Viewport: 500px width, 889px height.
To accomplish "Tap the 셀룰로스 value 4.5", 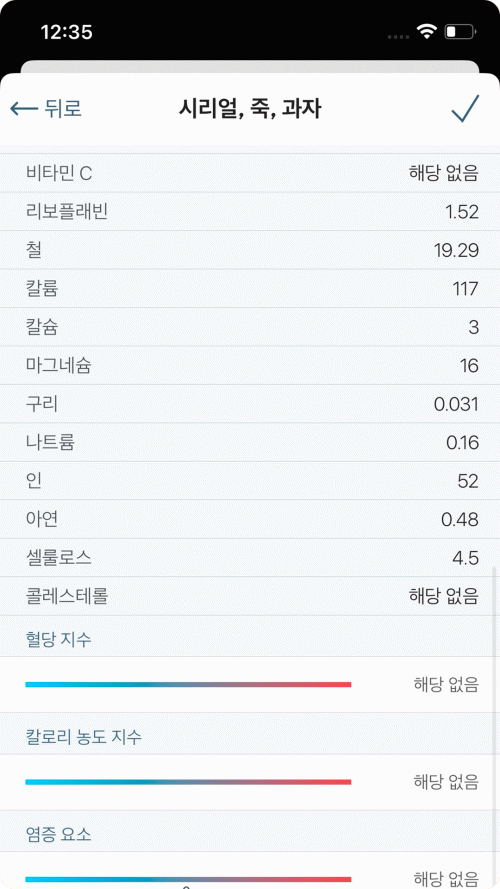I will [x=465, y=558].
